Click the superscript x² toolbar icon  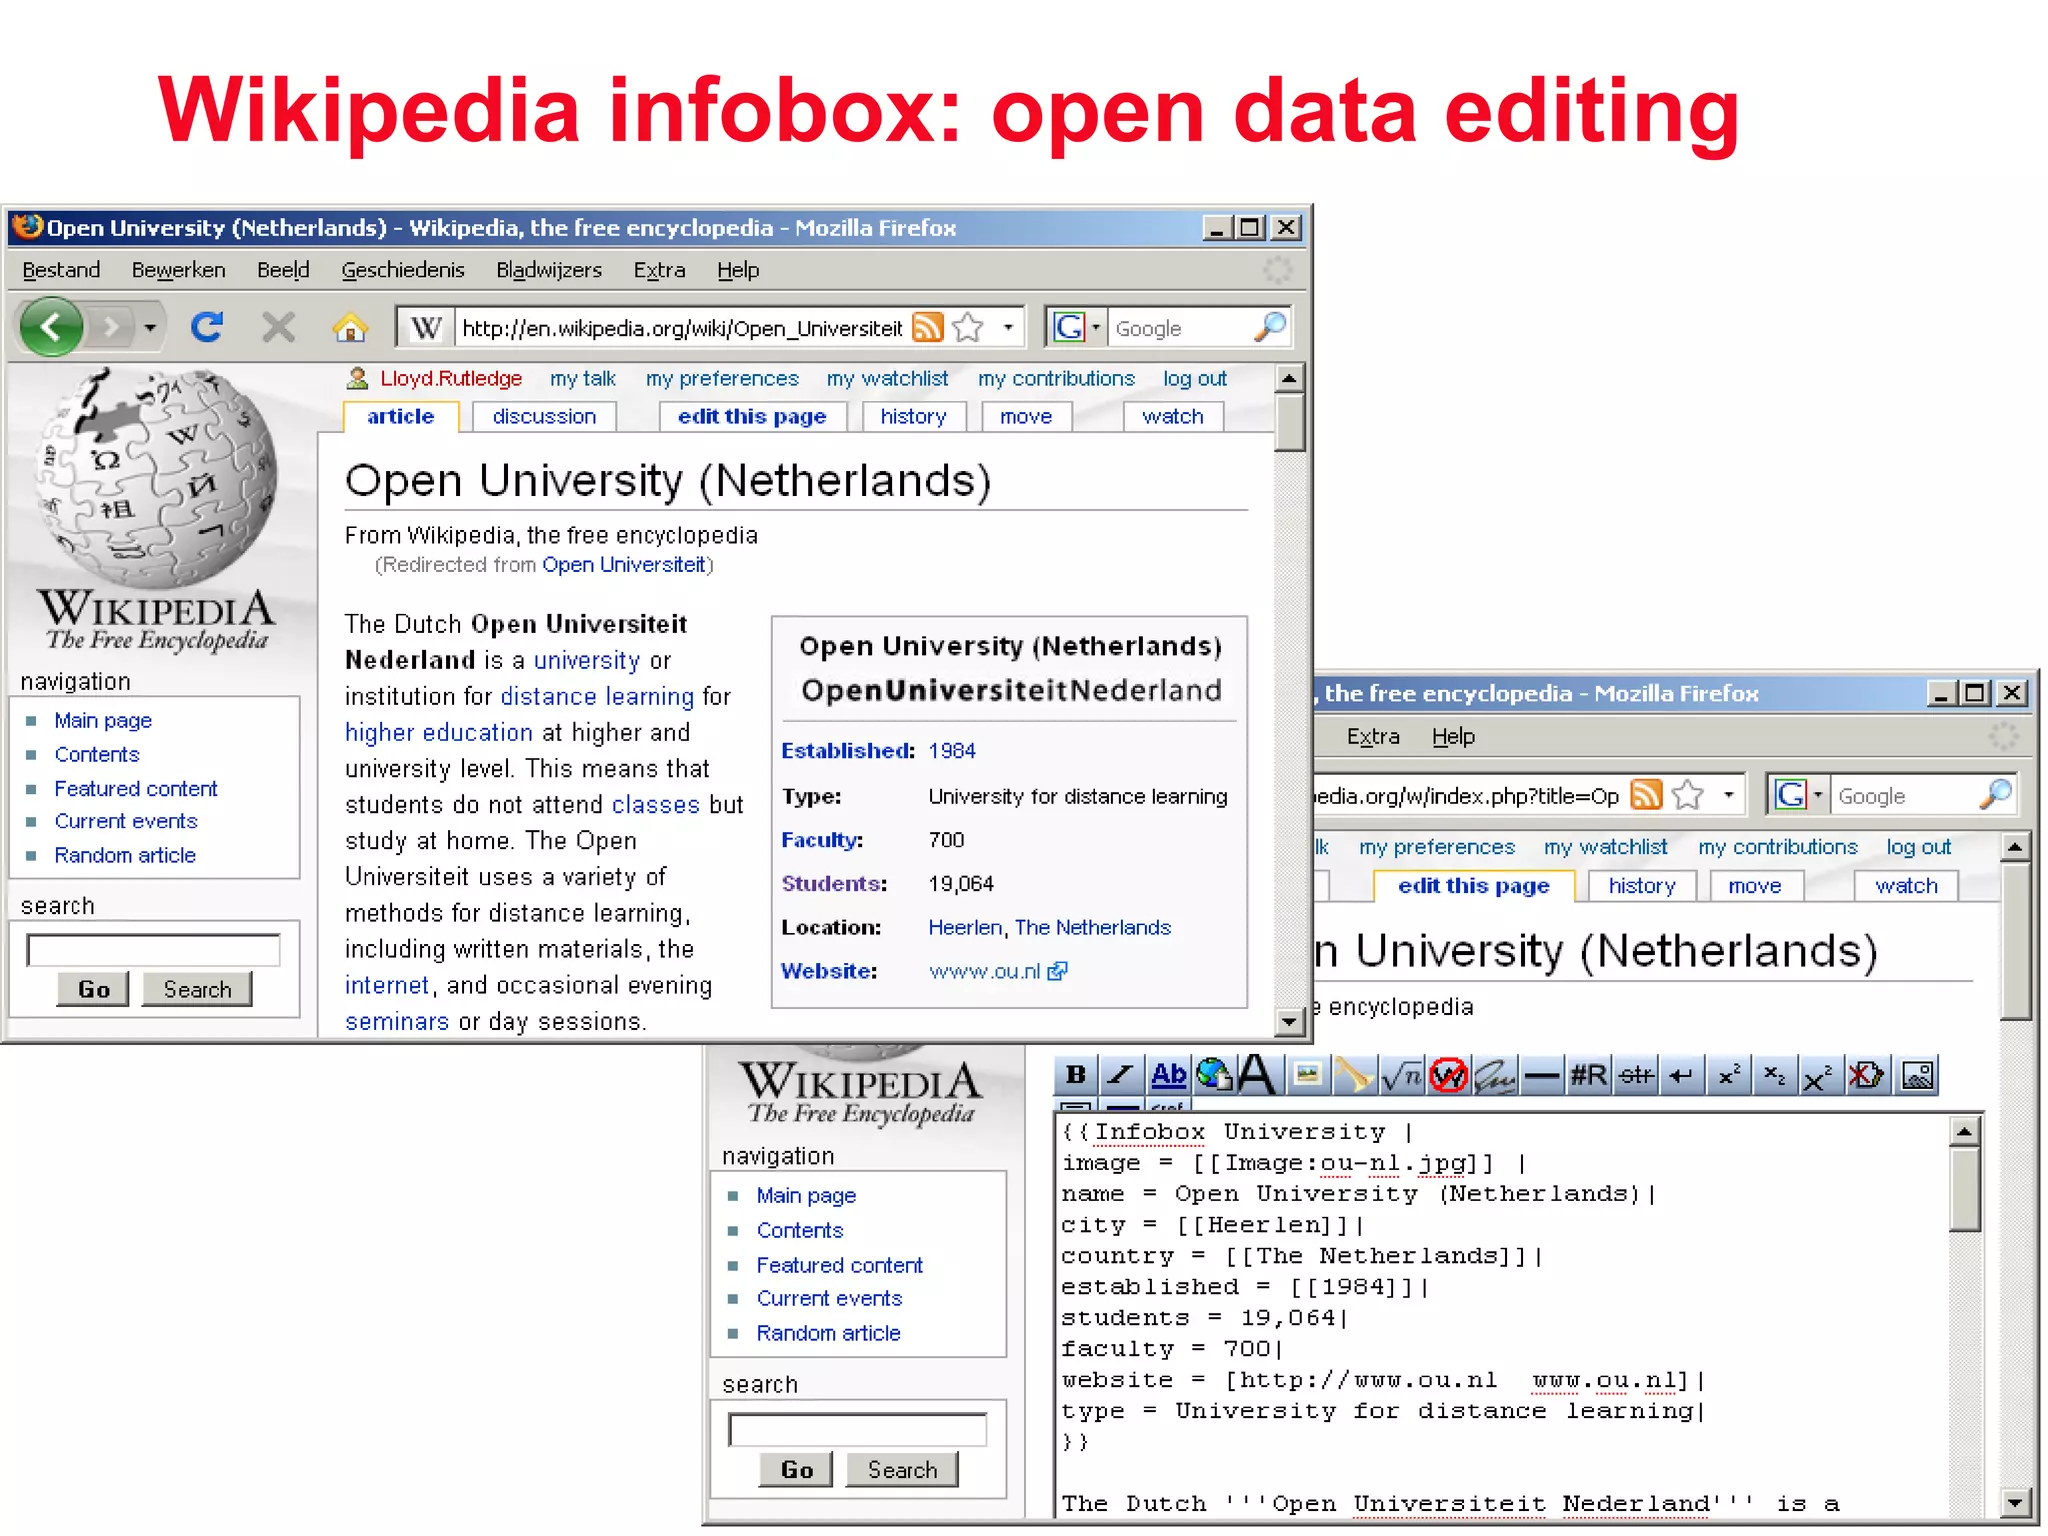pyautogui.click(x=1729, y=1075)
